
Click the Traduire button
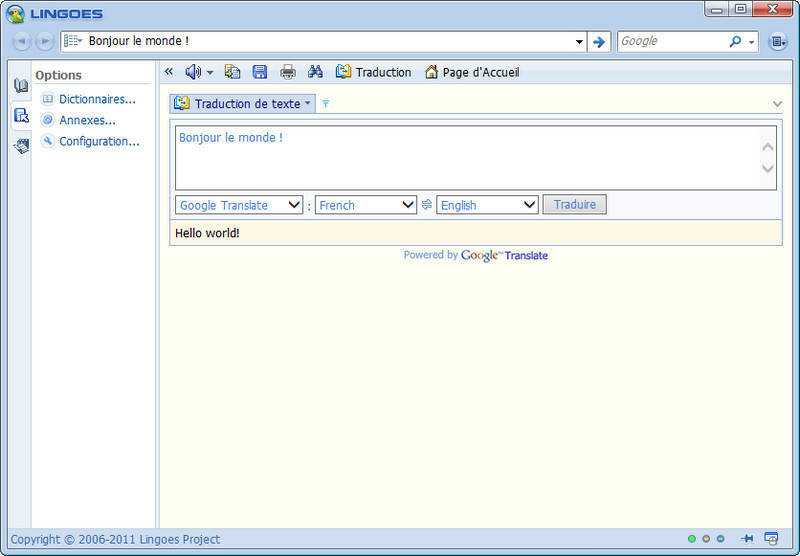[x=574, y=205]
